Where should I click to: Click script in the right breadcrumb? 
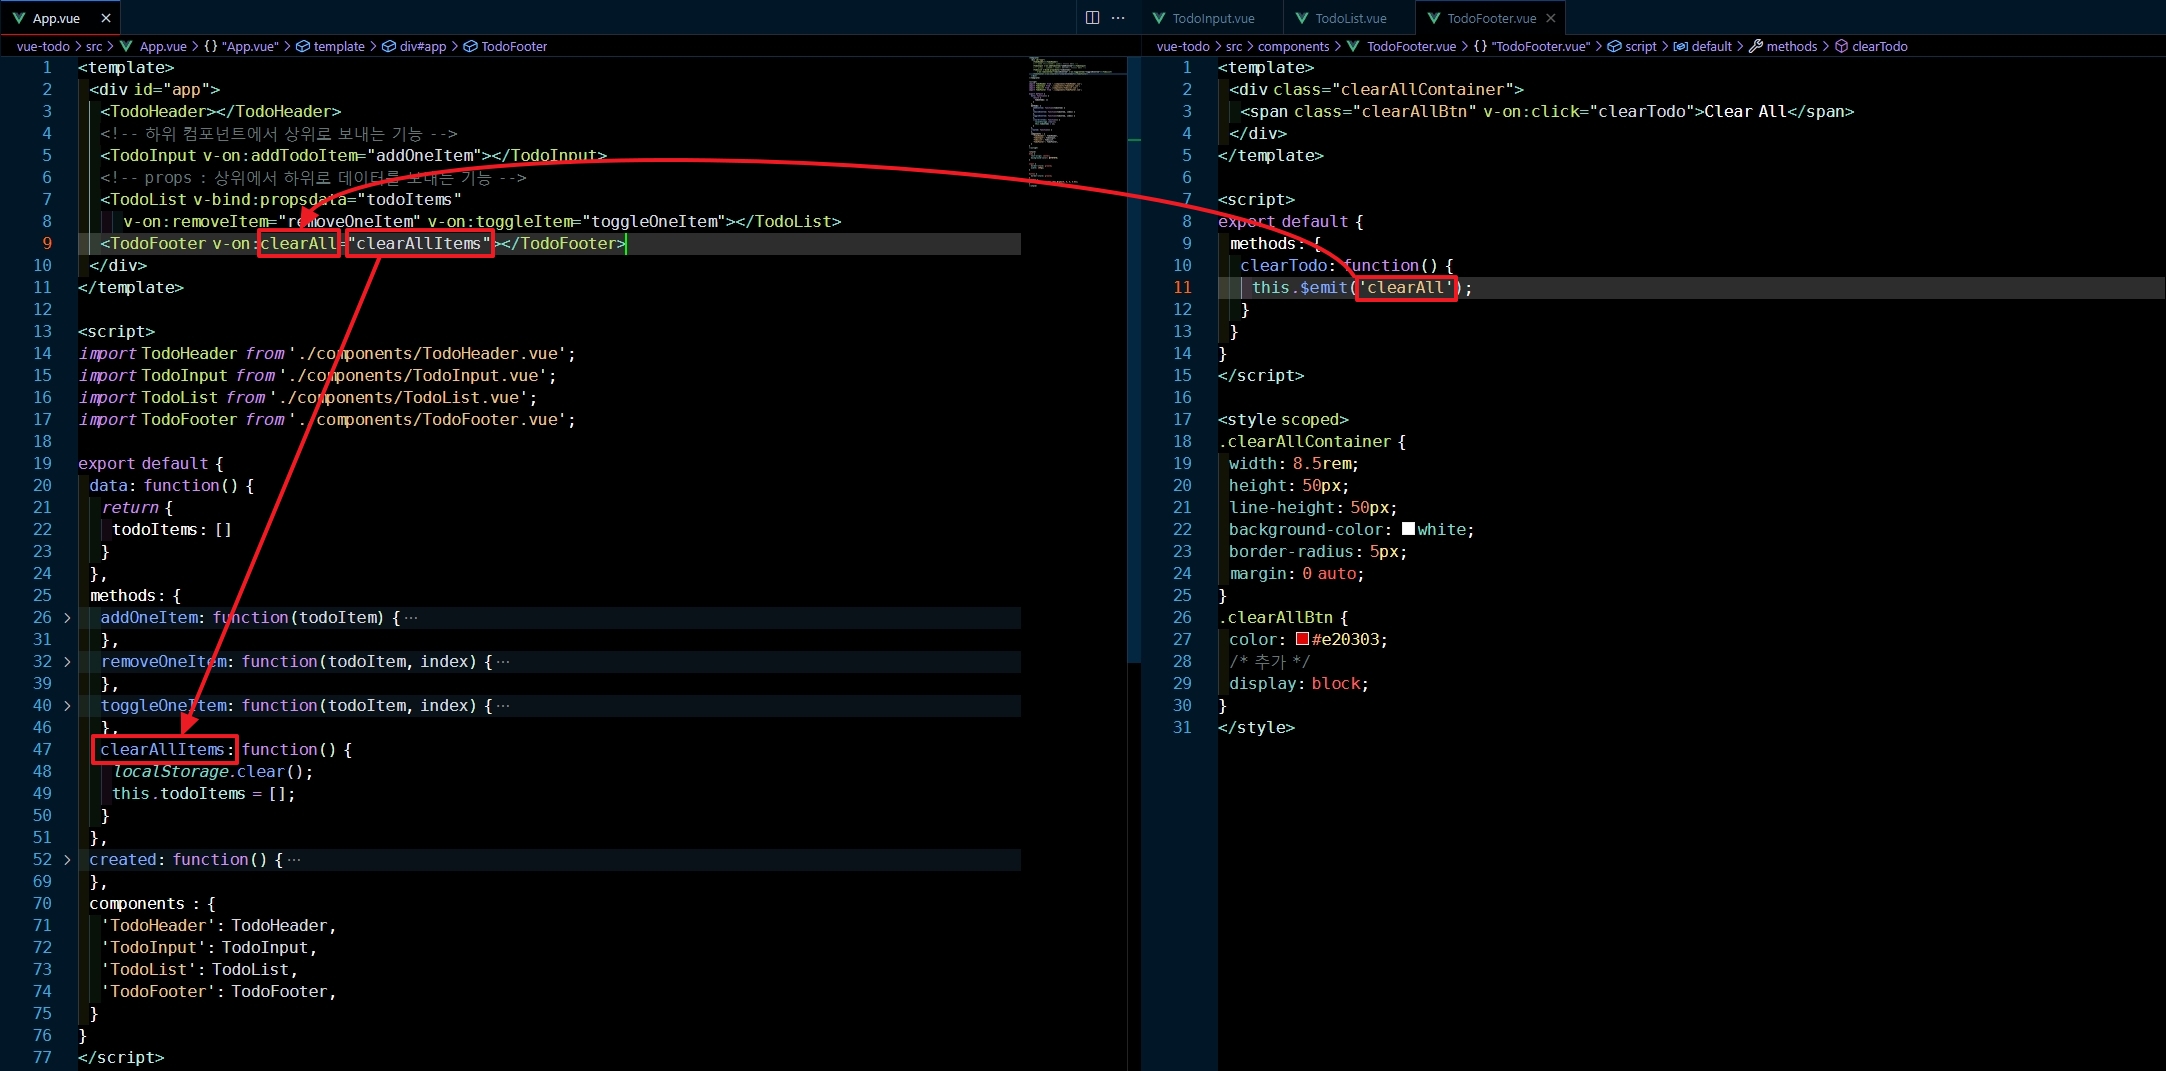click(x=1640, y=46)
